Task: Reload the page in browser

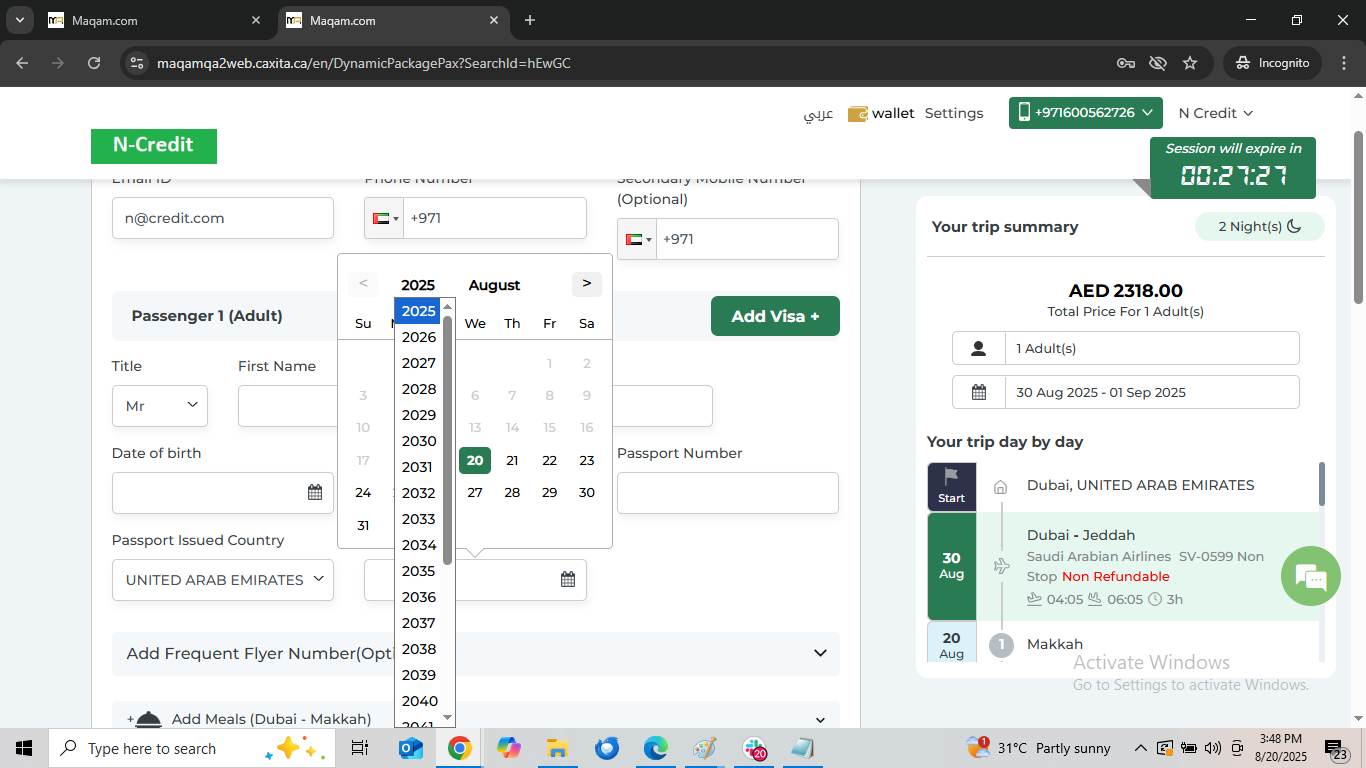Action: 94,63
